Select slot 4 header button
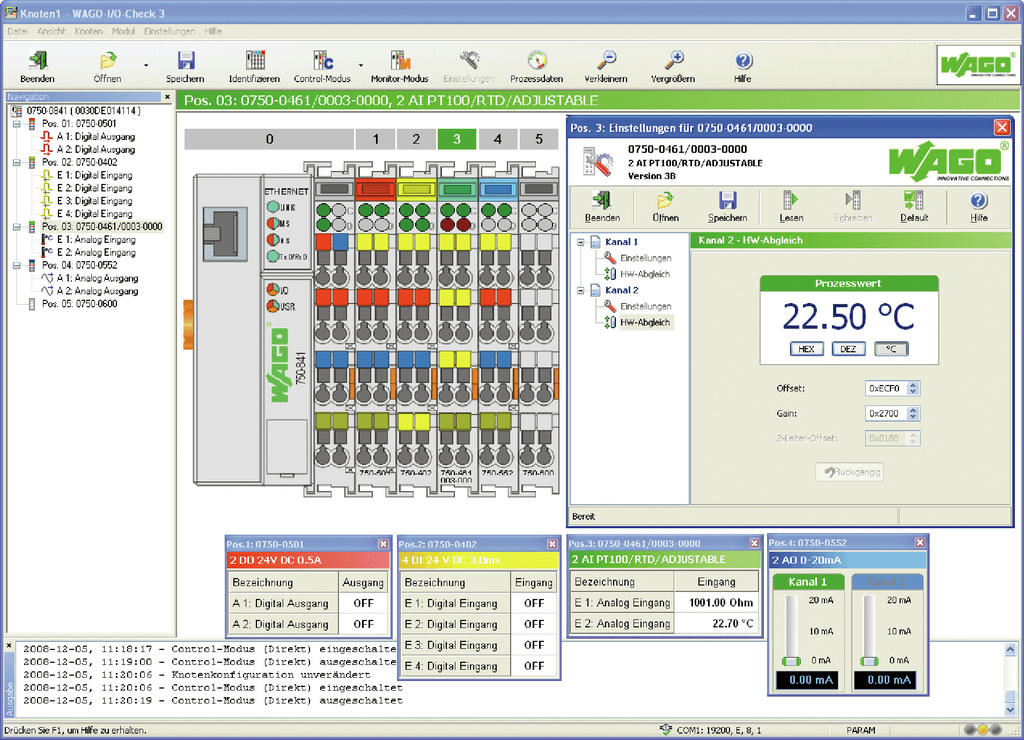Image resolution: width=1024 pixels, height=740 pixels. pos(498,139)
